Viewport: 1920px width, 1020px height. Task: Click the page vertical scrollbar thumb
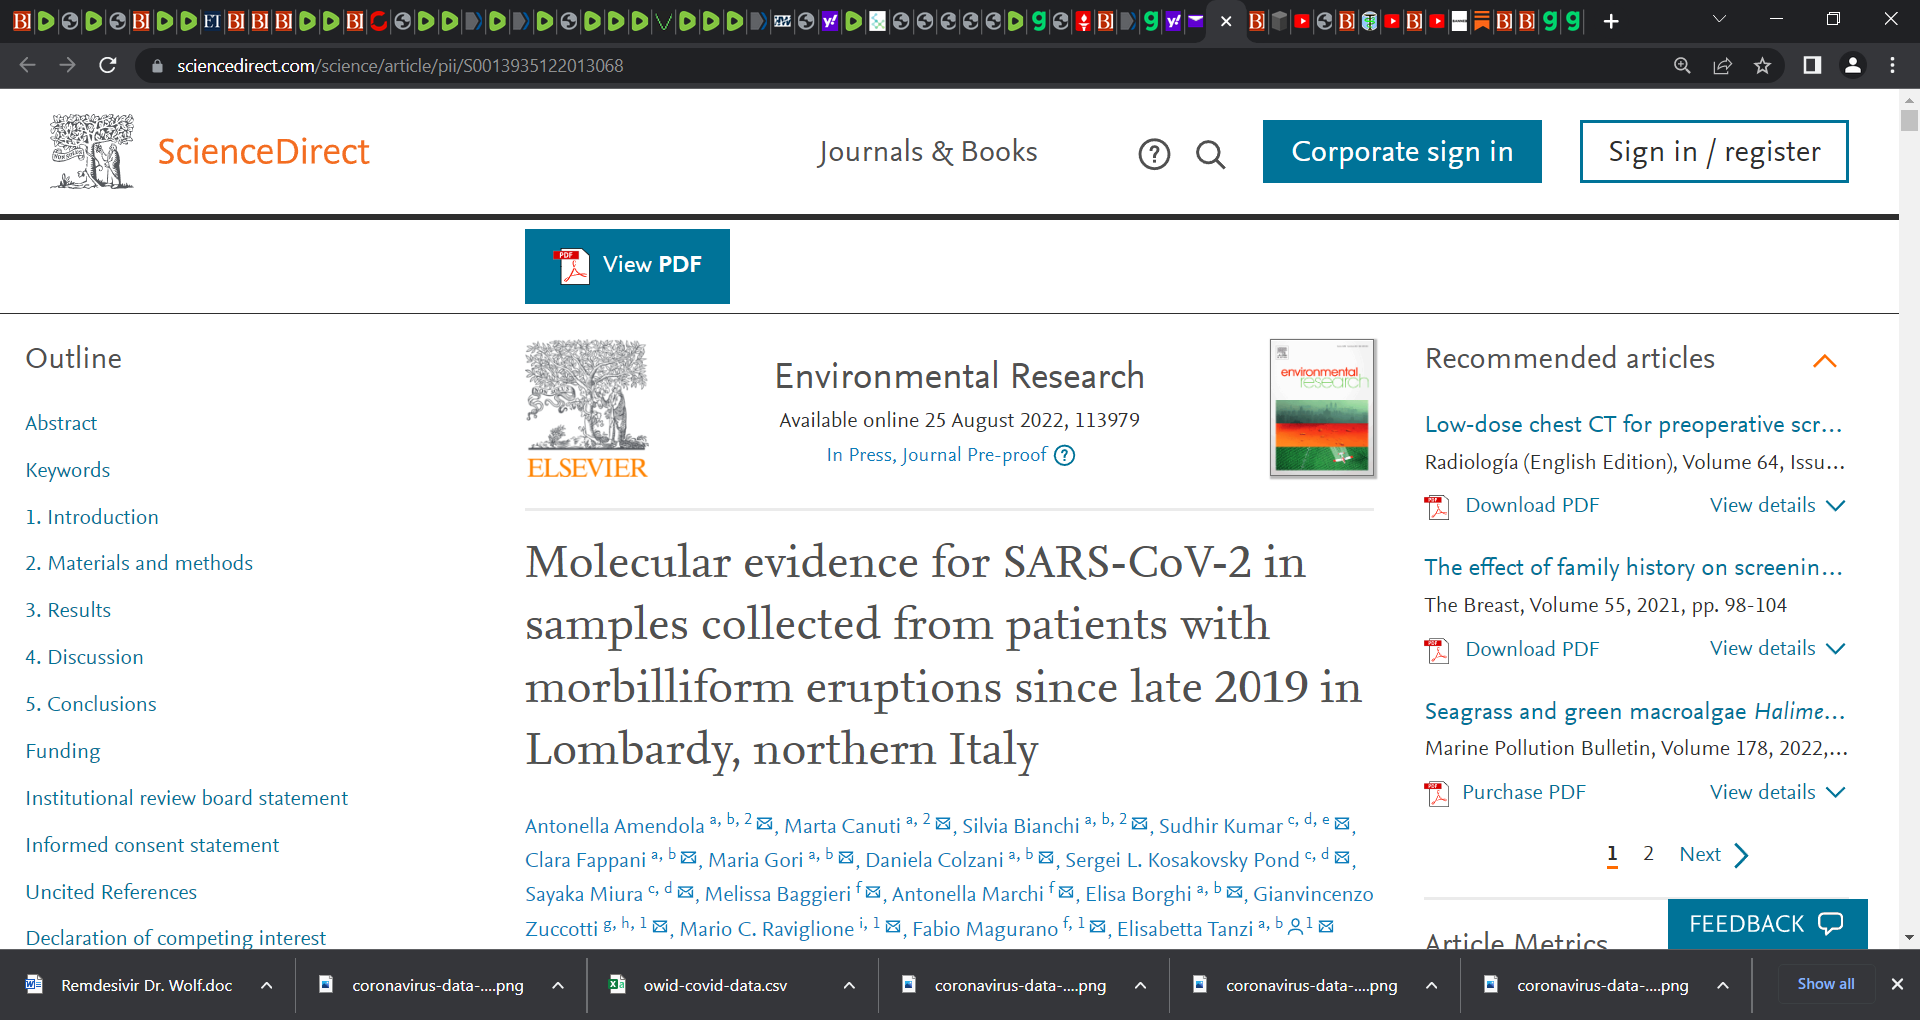pyautogui.click(x=1909, y=120)
